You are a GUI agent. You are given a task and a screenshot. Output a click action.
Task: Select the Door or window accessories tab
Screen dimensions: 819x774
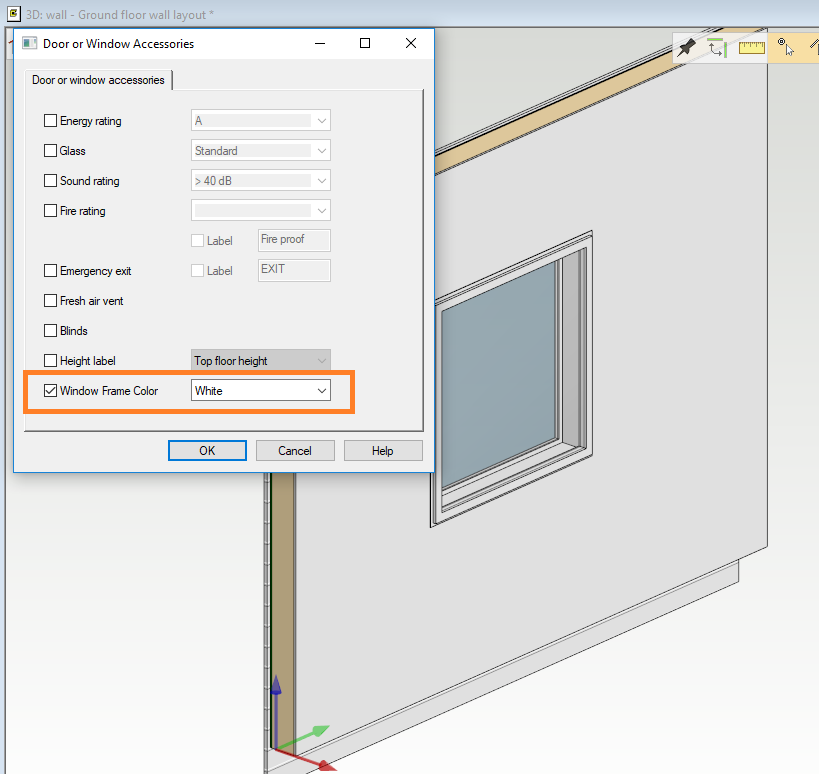pos(98,80)
